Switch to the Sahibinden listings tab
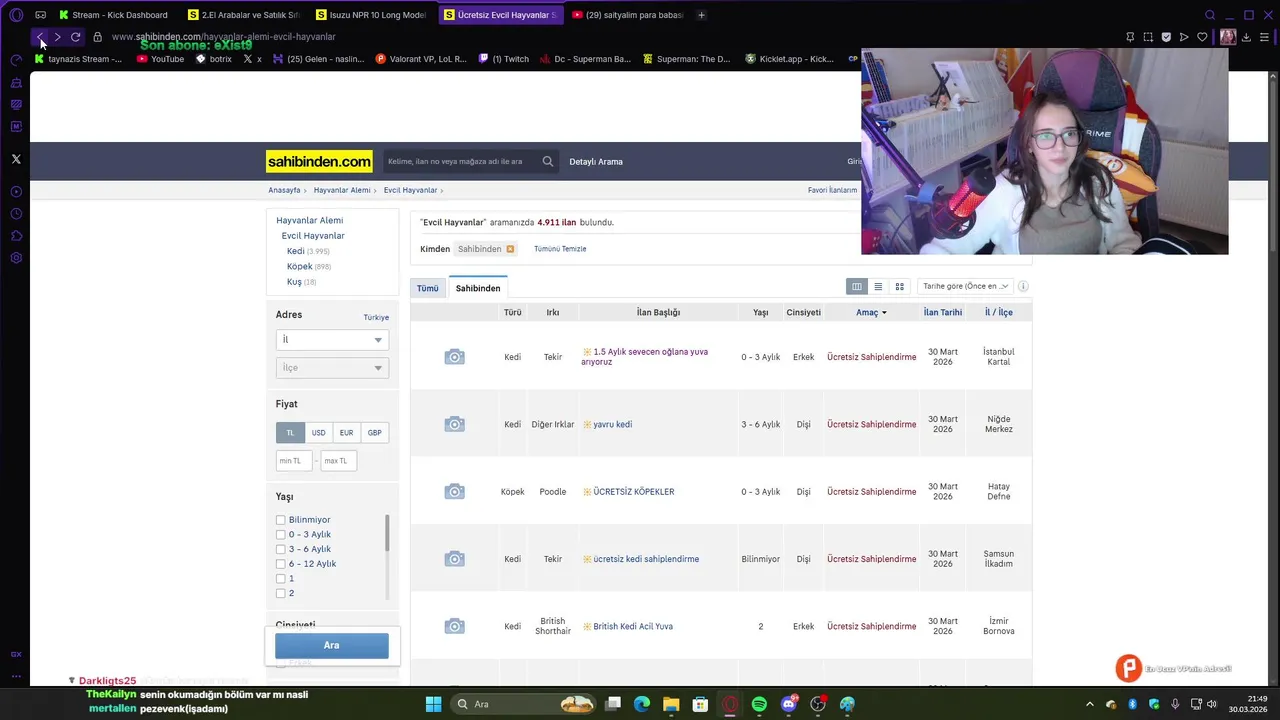The width and height of the screenshot is (1280, 720). pyautogui.click(x=478, y=288)
